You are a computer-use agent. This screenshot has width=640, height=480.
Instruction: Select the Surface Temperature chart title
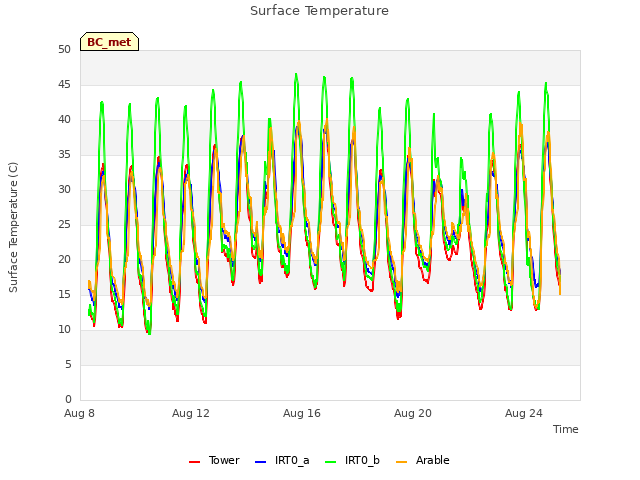click(x=320, y=11)
